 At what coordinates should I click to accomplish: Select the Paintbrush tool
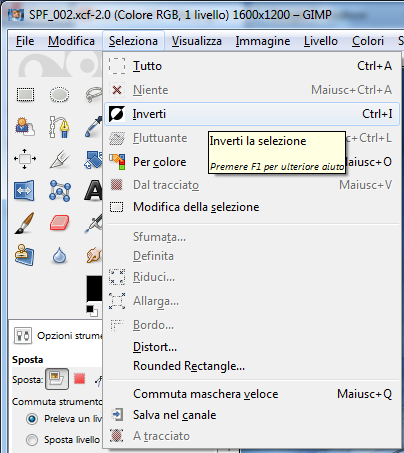(25, 223)
